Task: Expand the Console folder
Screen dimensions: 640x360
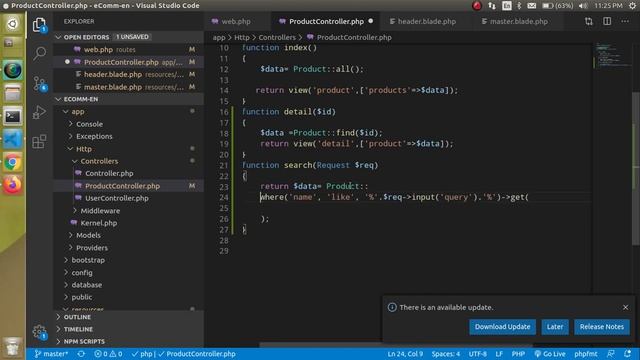Action: 129,124
